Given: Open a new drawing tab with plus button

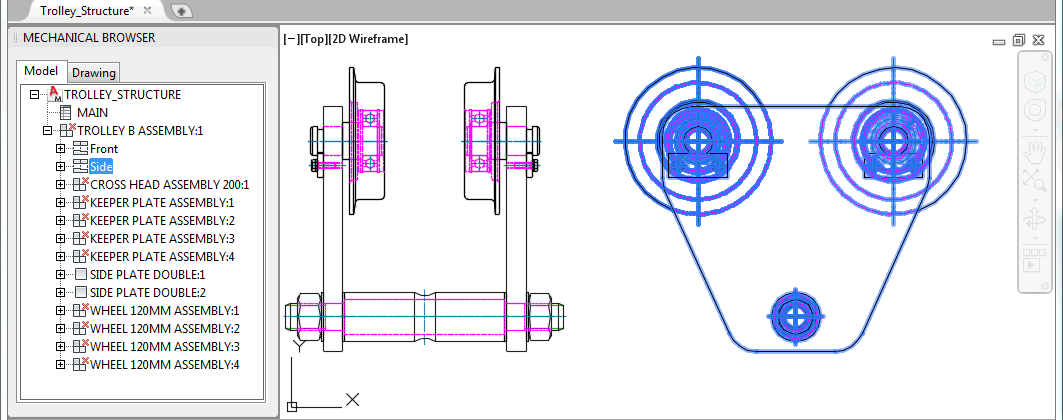Looking at the screenshot, I should click(x=182, y=12).
